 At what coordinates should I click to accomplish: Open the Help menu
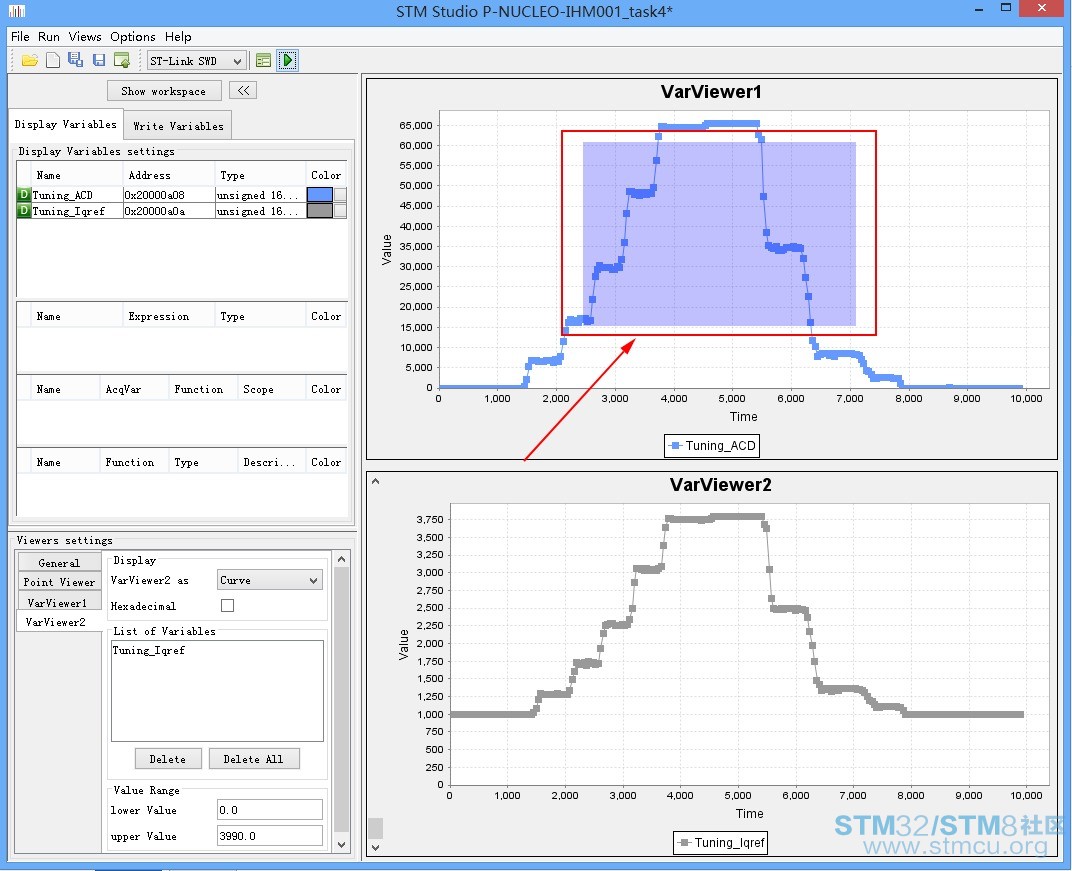point(178,37)
